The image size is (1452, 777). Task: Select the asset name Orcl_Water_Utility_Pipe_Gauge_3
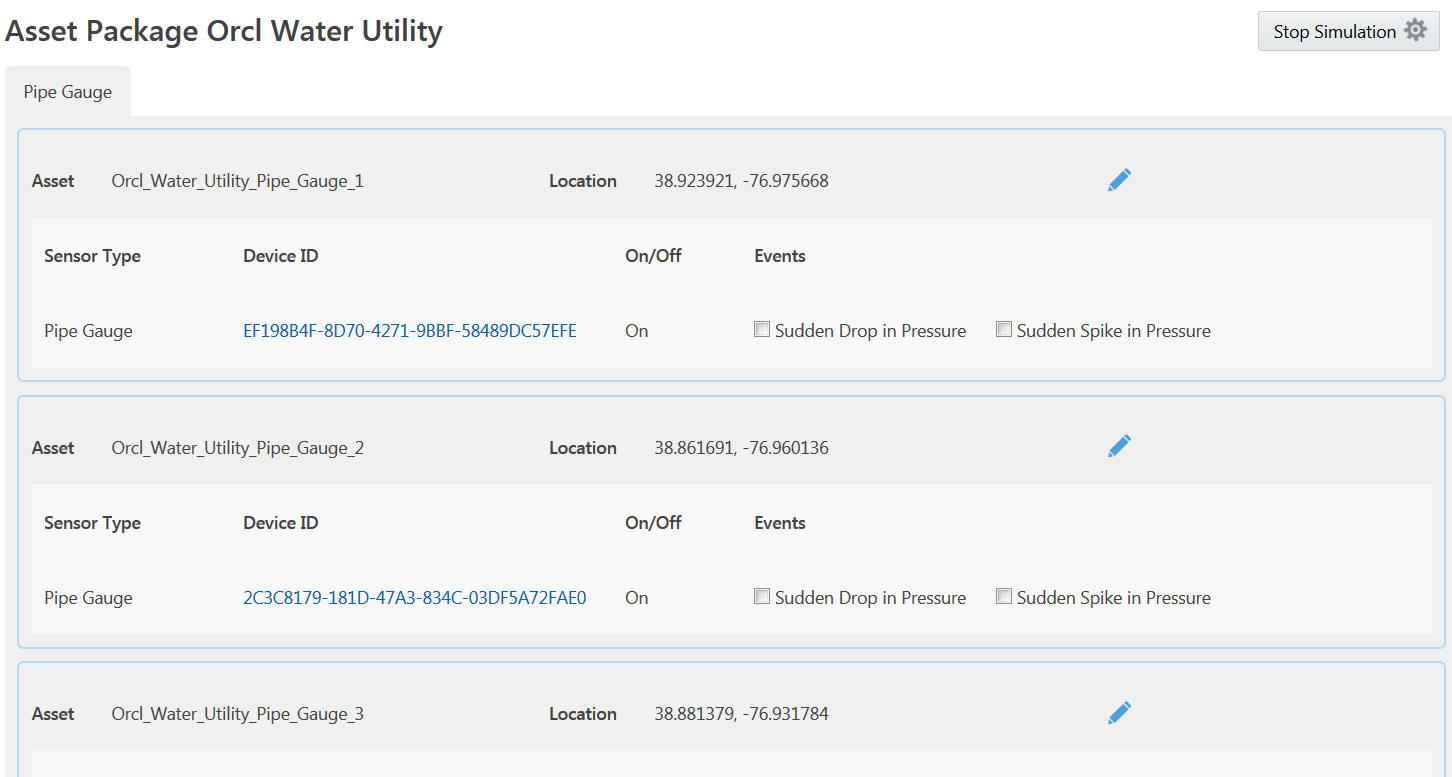(x=238, y=714)
